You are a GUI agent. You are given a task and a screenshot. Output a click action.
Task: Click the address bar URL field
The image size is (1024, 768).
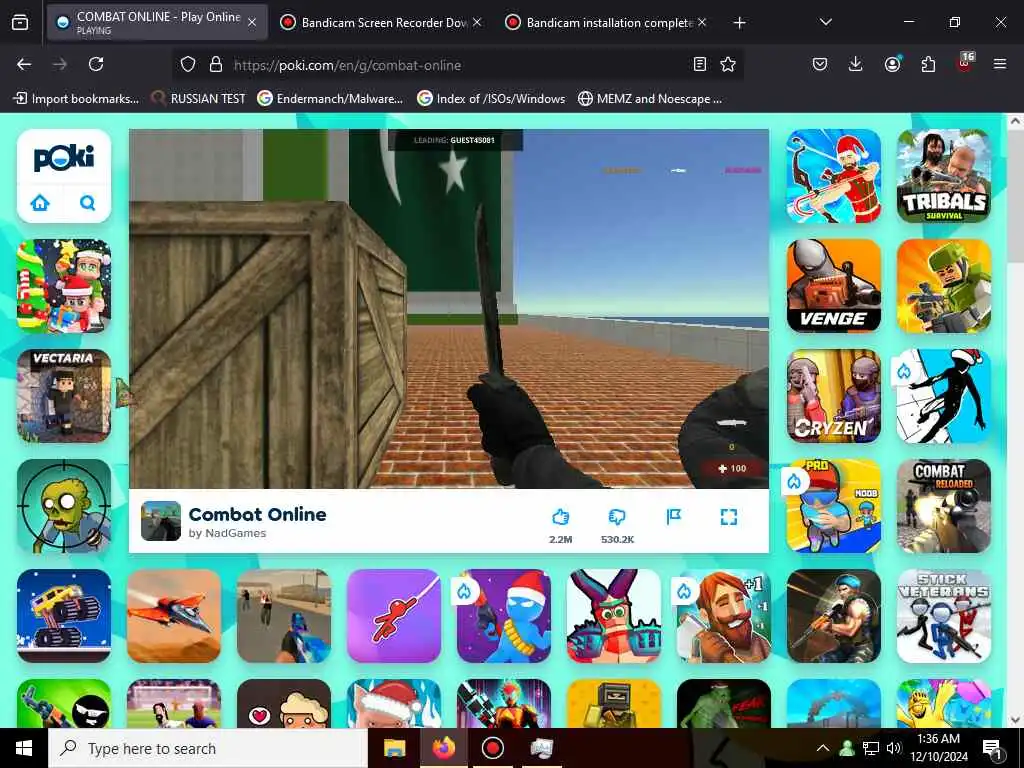[457, 65]
